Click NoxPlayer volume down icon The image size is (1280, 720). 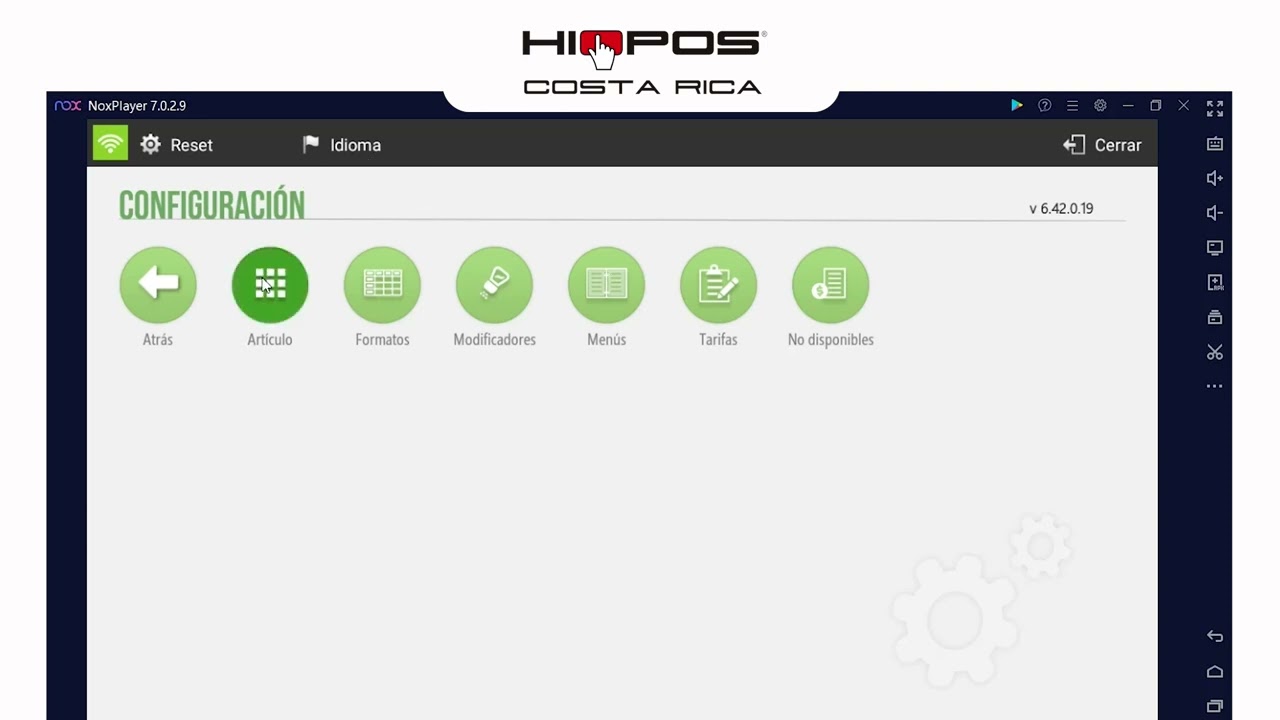point(1215,213)
